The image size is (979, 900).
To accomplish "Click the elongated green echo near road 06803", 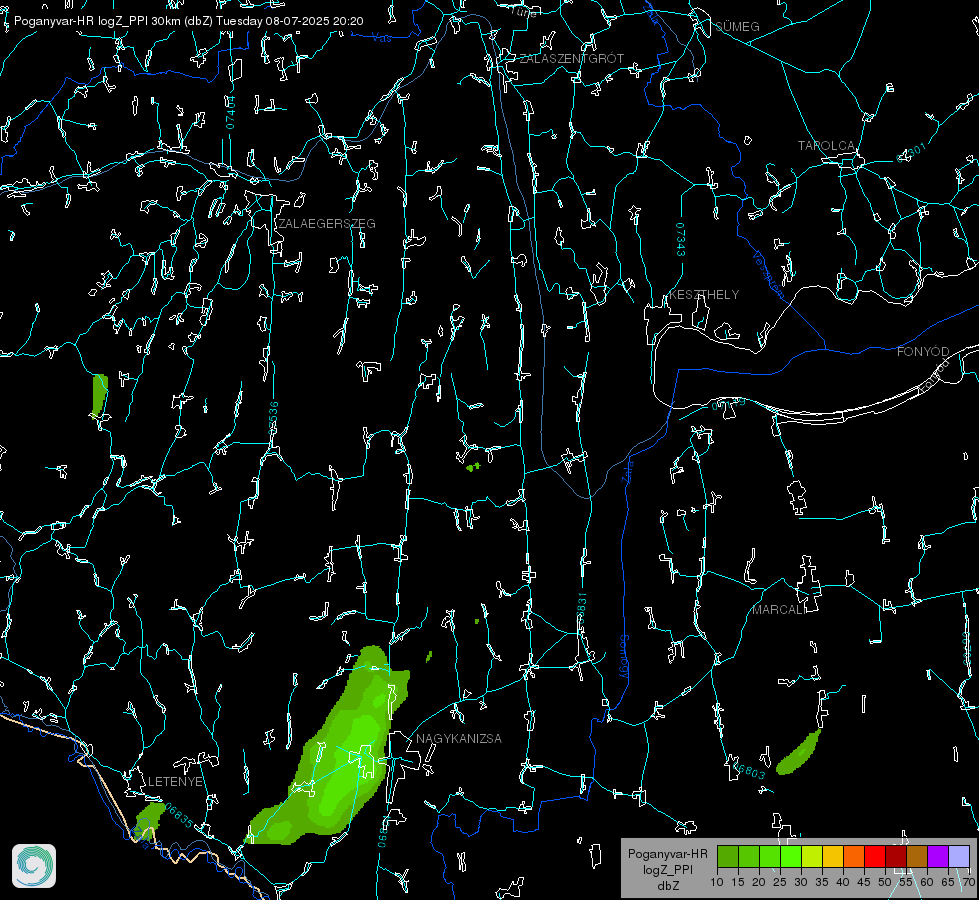I will 799,753.
